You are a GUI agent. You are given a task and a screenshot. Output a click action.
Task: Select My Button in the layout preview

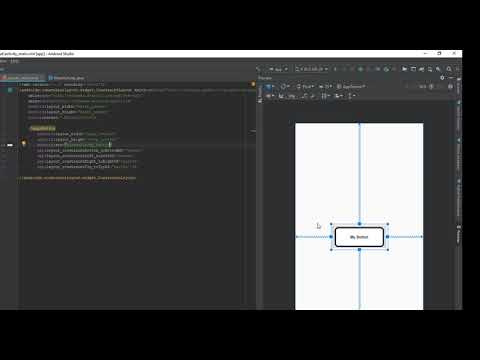tap(359, 237)
